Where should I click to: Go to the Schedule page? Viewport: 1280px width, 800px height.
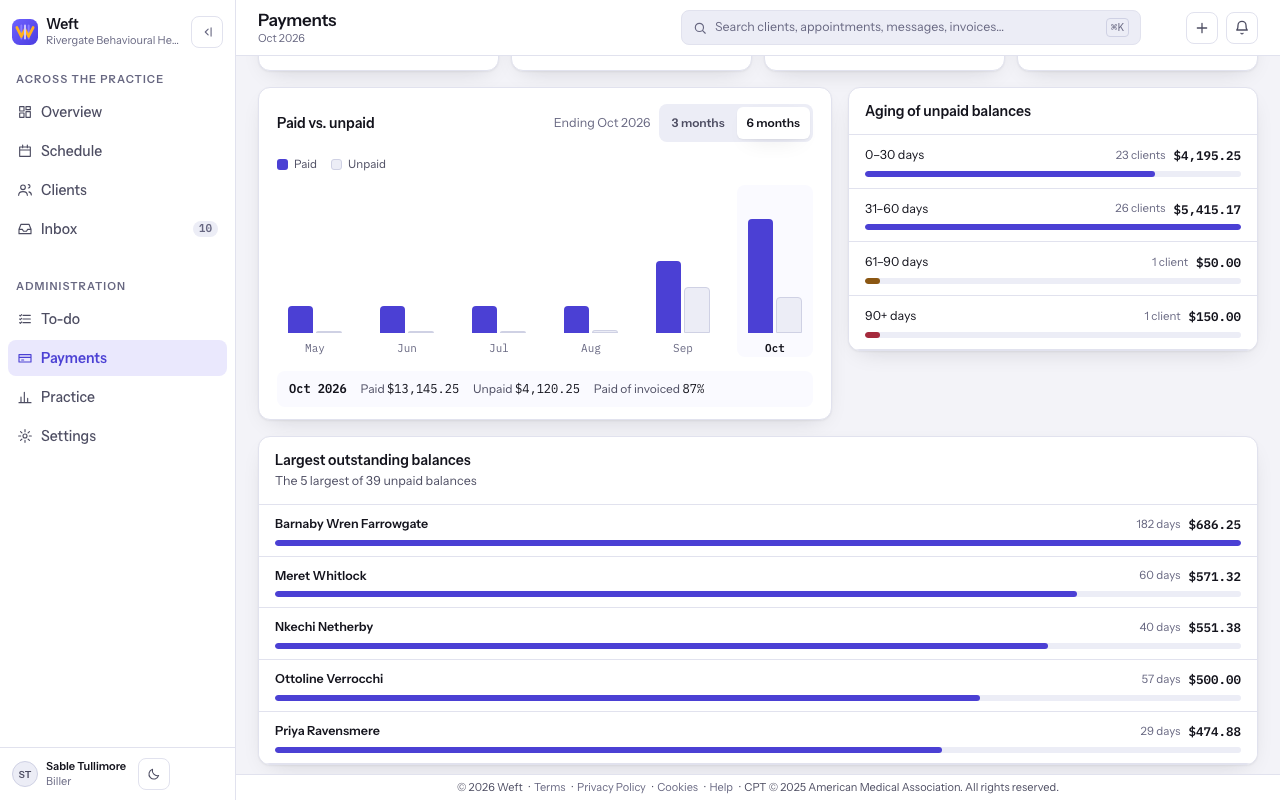117,151
